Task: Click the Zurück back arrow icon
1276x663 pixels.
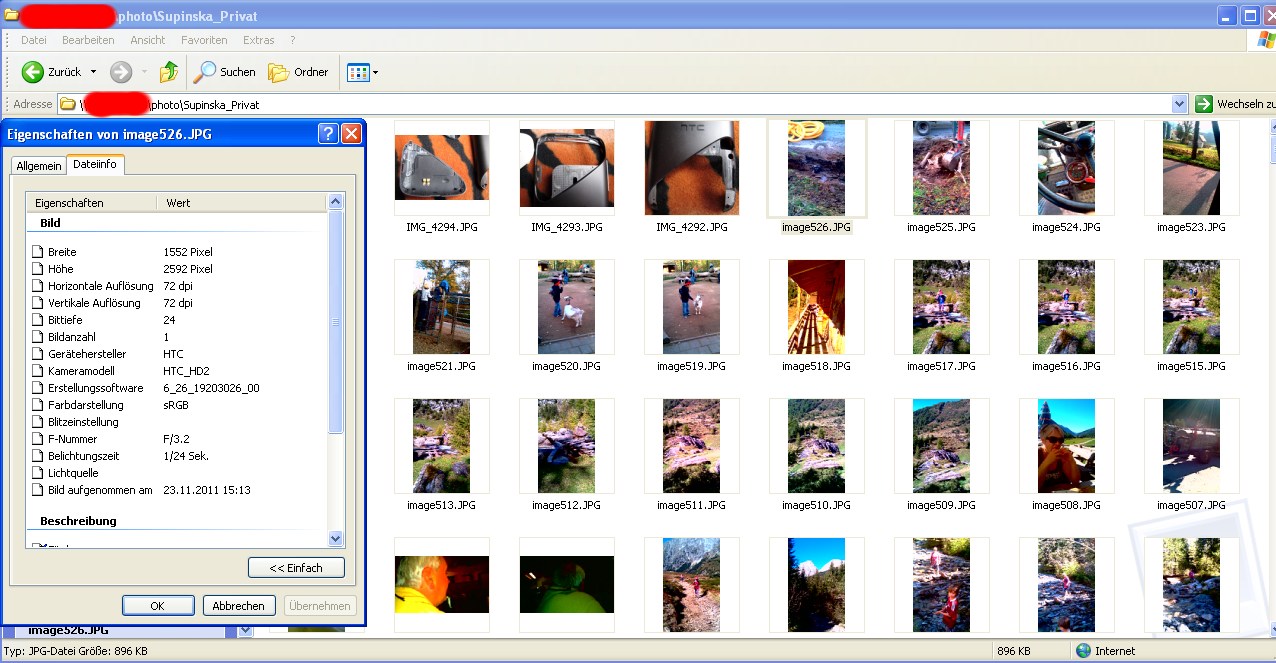Action: click(33, 72)
